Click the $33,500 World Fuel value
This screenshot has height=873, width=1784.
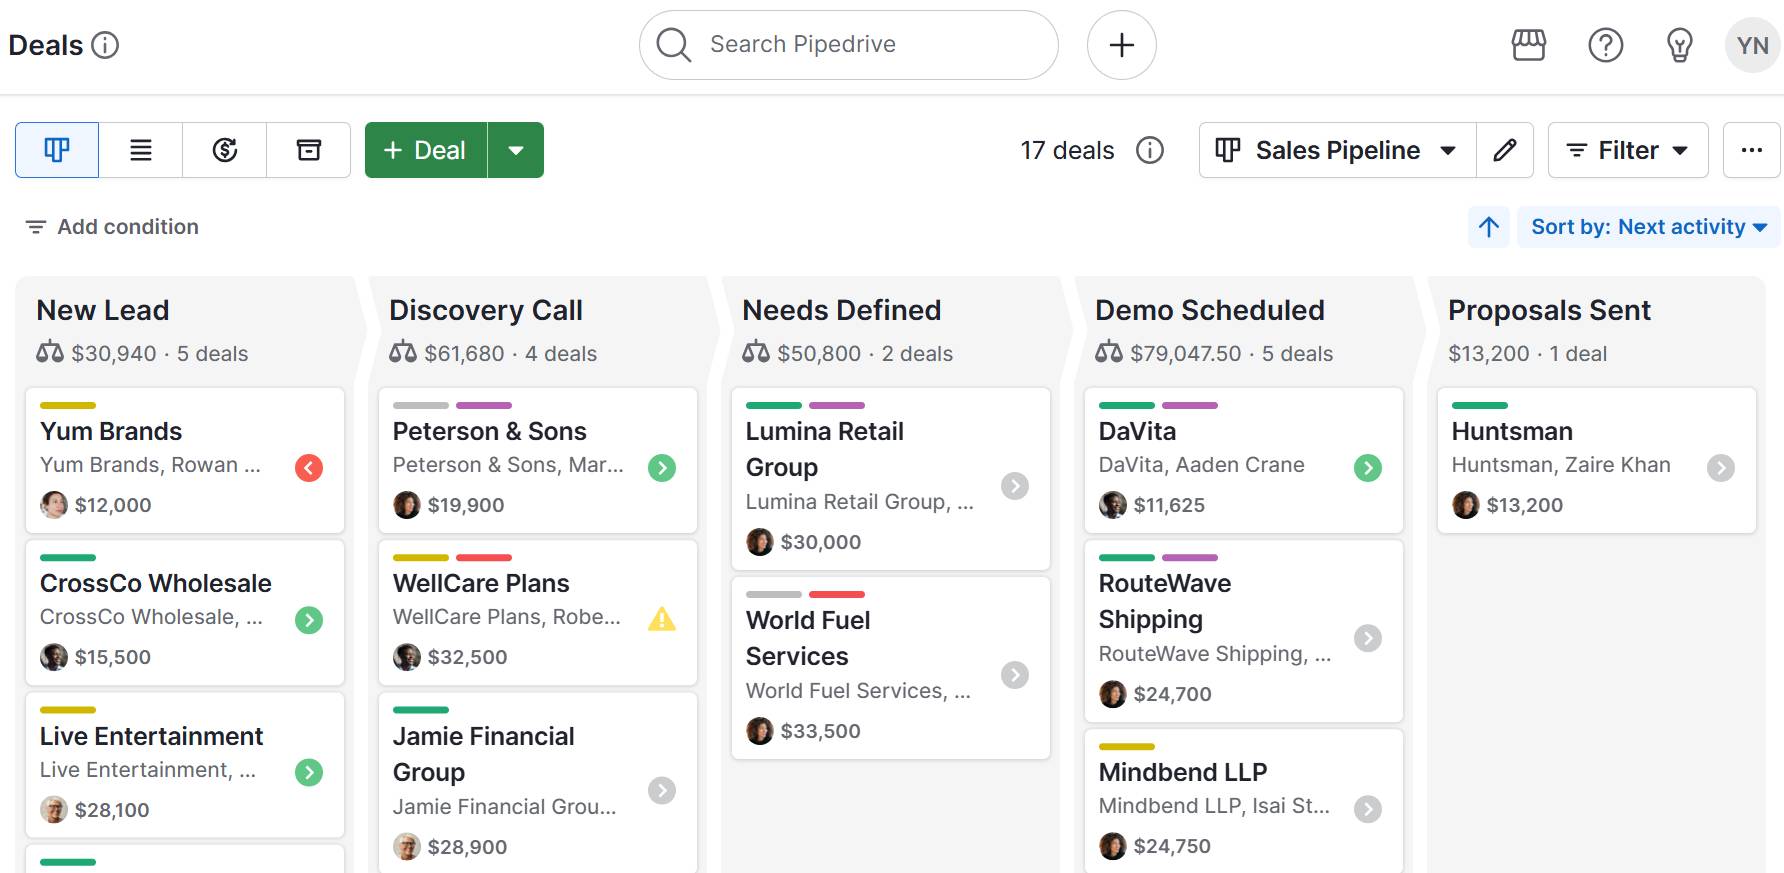[x=821, y=731]
